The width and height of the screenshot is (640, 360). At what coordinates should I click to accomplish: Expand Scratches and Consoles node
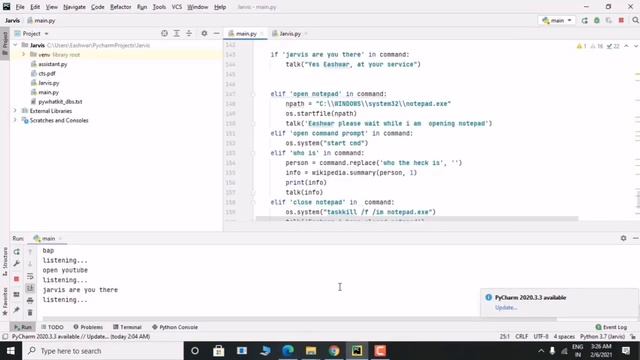[16, 120]
